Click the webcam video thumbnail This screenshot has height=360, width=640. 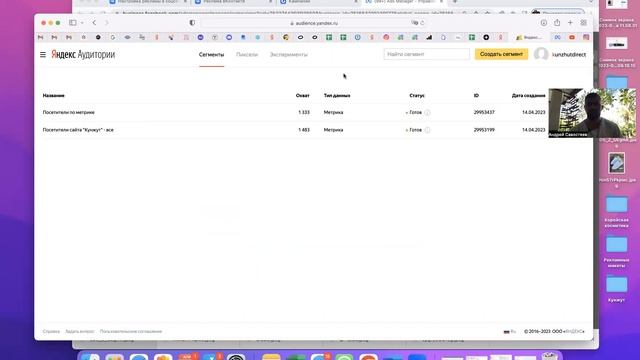click(x=592, y=113)
